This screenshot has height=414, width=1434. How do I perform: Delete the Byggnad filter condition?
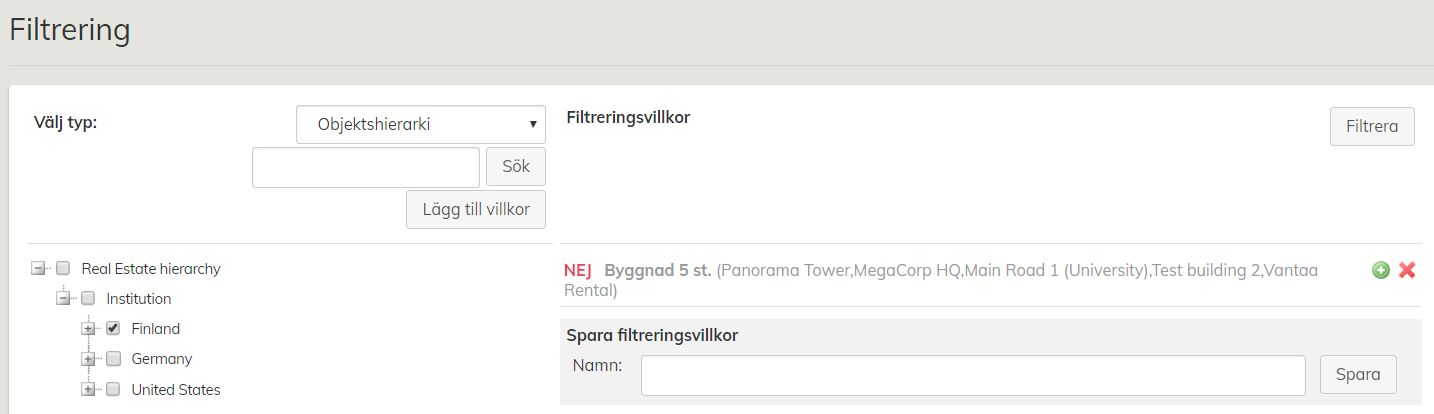[1407, 270]
